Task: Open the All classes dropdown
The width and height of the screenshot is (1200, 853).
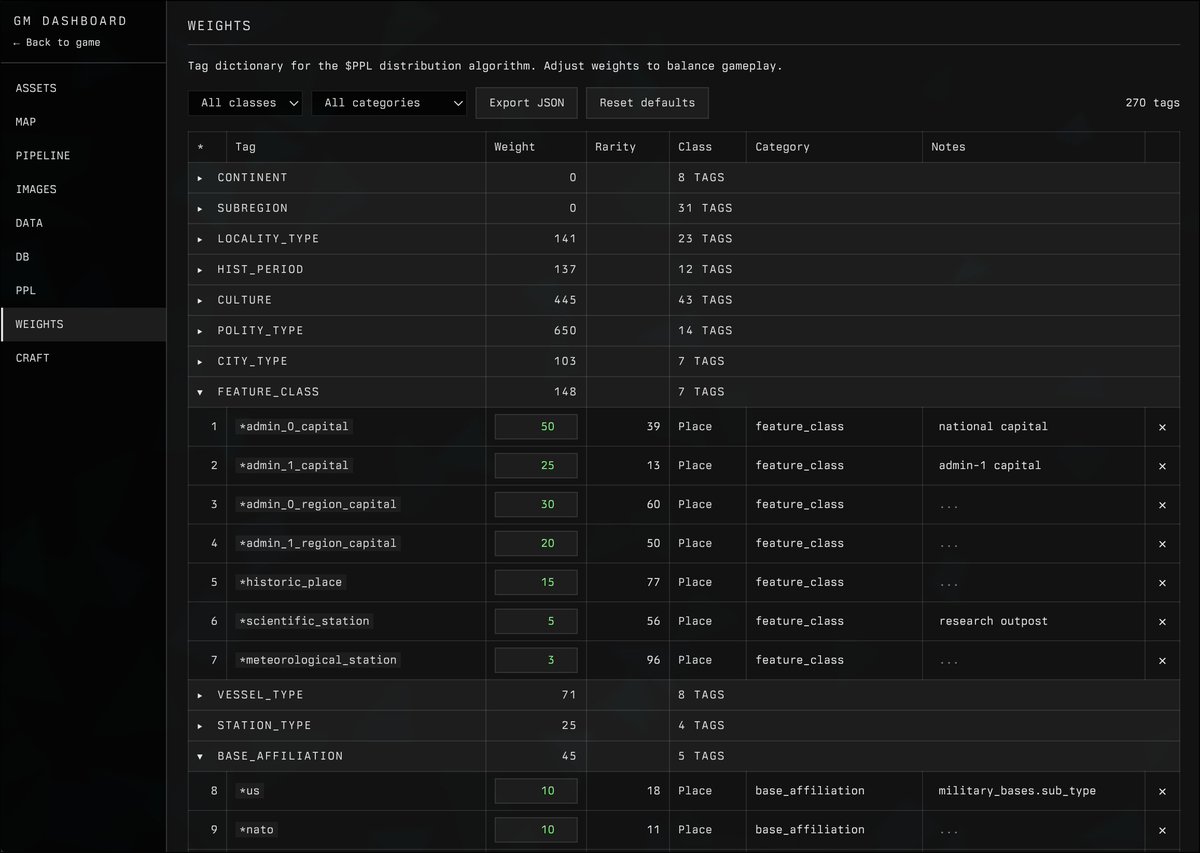Action: pyautogui.click(x=245, y=103)
